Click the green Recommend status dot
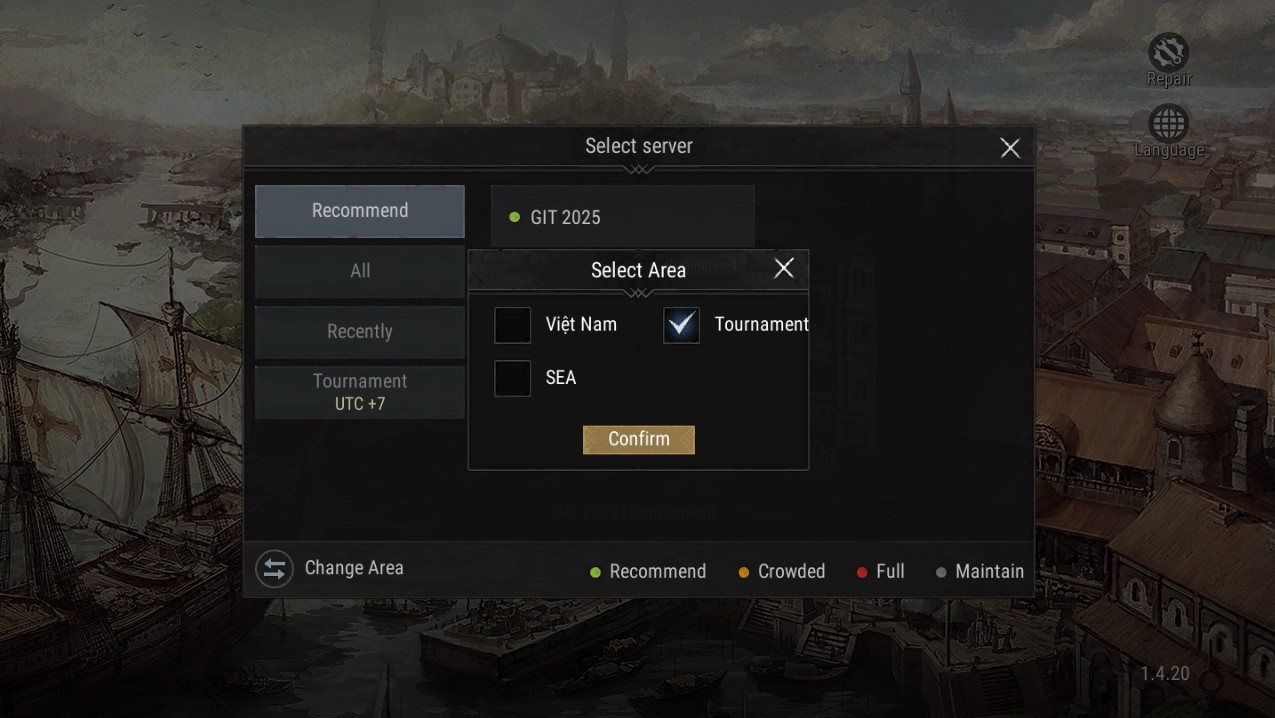Screen dimensions: 1275x718 point(596,572)
